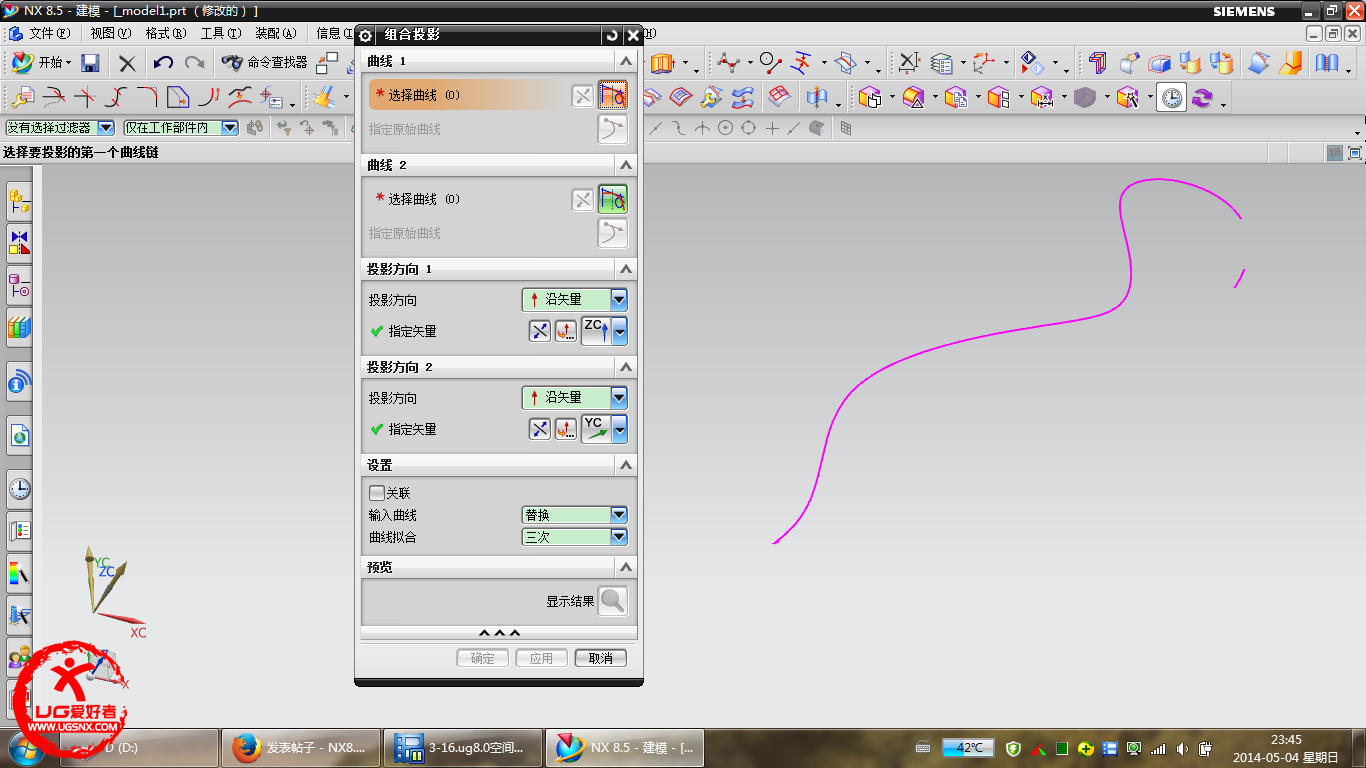Click reverse direction icon in 投影方向 1
Screen dimensions: 1366x768
[540, 331]
